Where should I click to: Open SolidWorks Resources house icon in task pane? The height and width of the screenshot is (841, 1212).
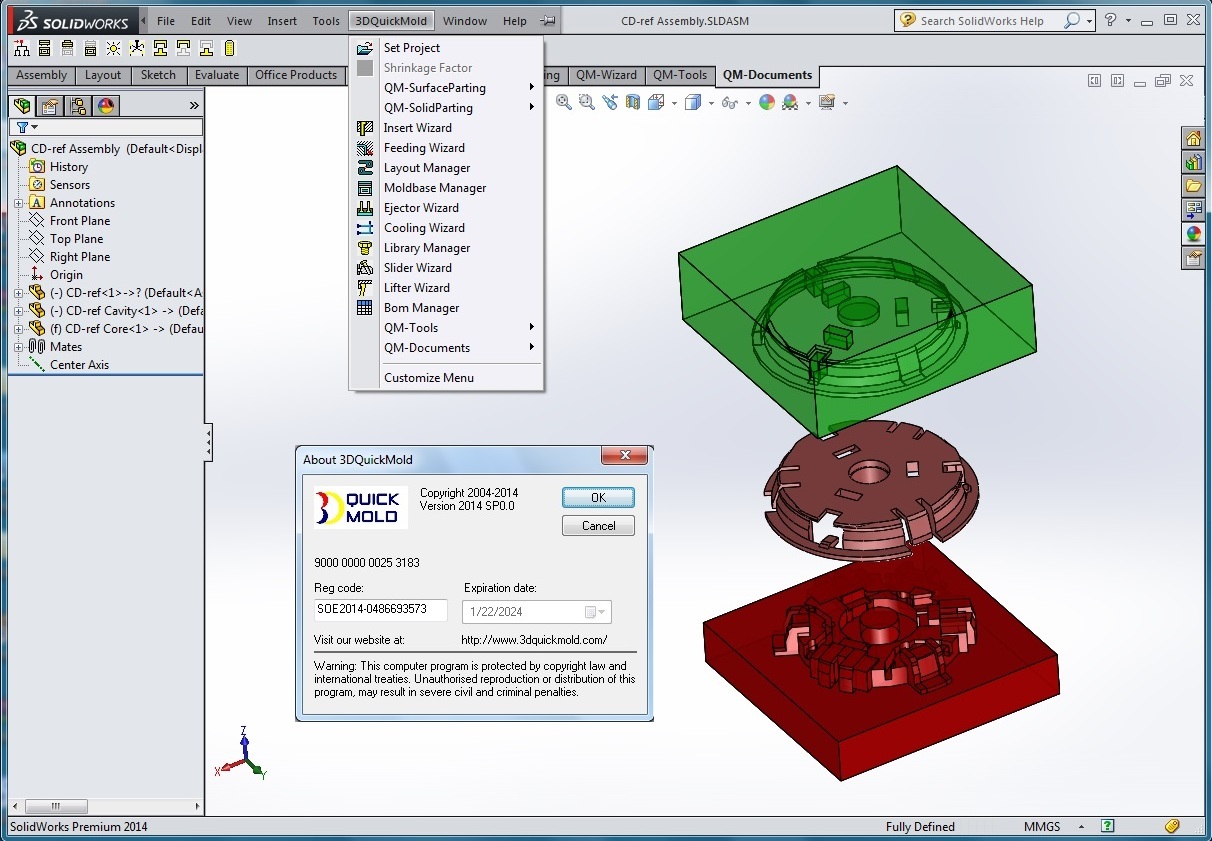tap(1193, 138)
